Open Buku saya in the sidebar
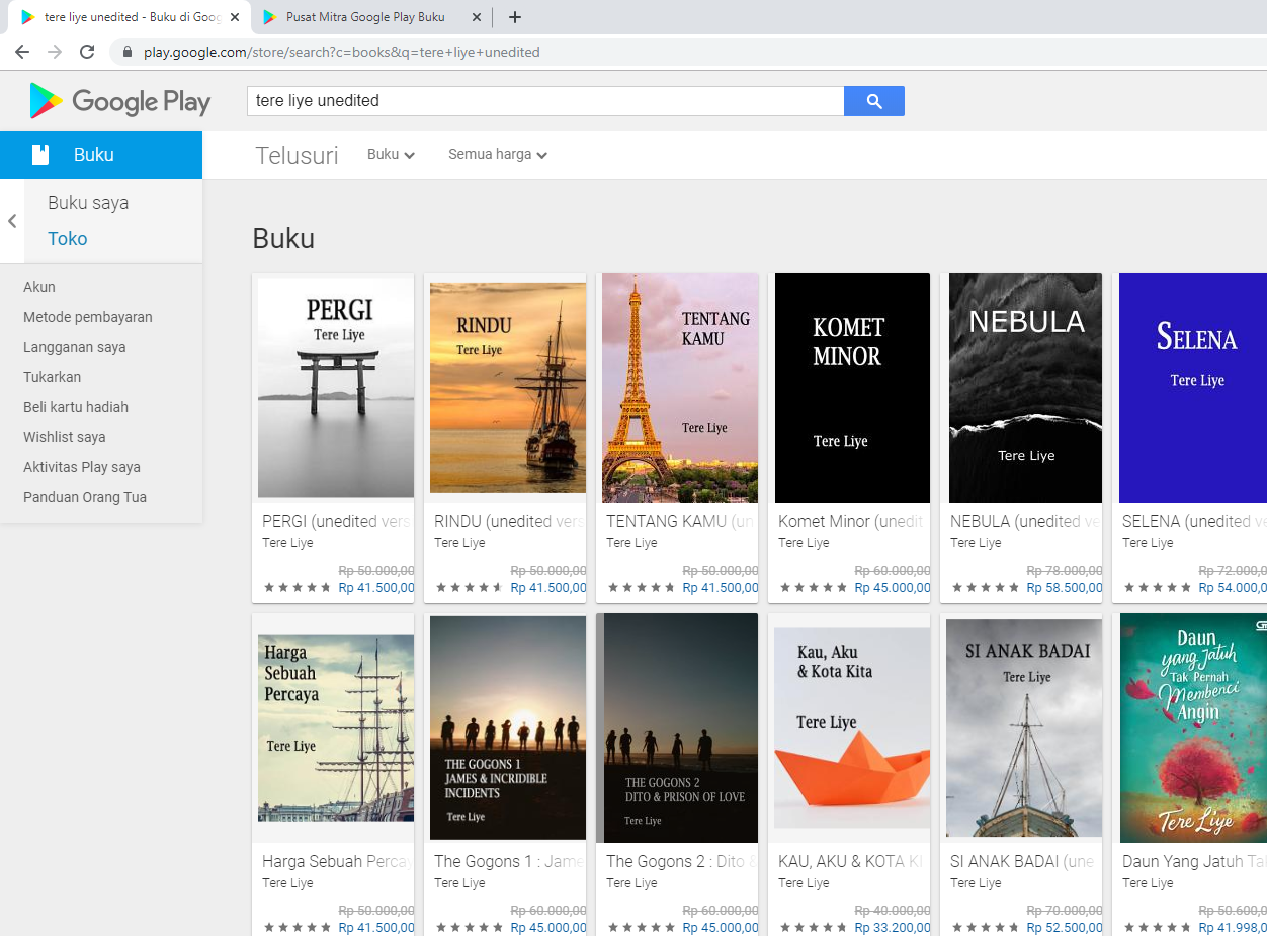The image size is (1267, 936). 89,203
